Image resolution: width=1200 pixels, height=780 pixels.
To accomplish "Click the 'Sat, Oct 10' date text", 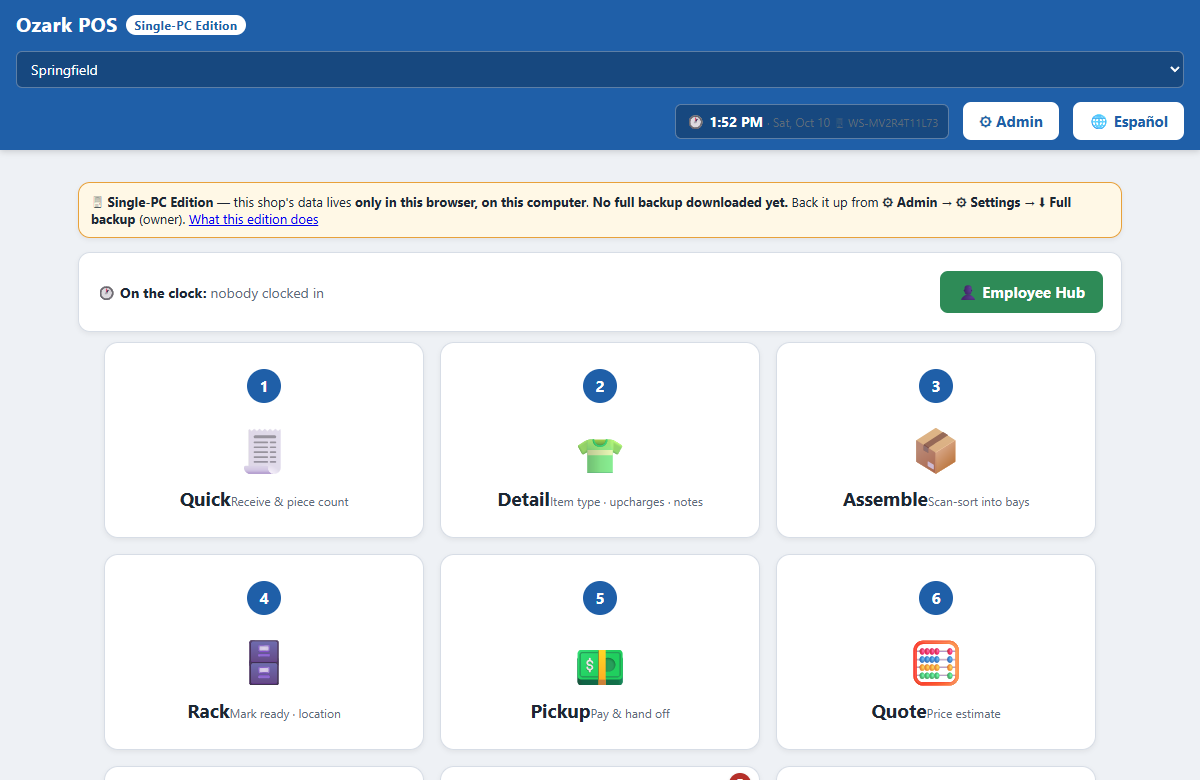I will [x=801, y=123].
